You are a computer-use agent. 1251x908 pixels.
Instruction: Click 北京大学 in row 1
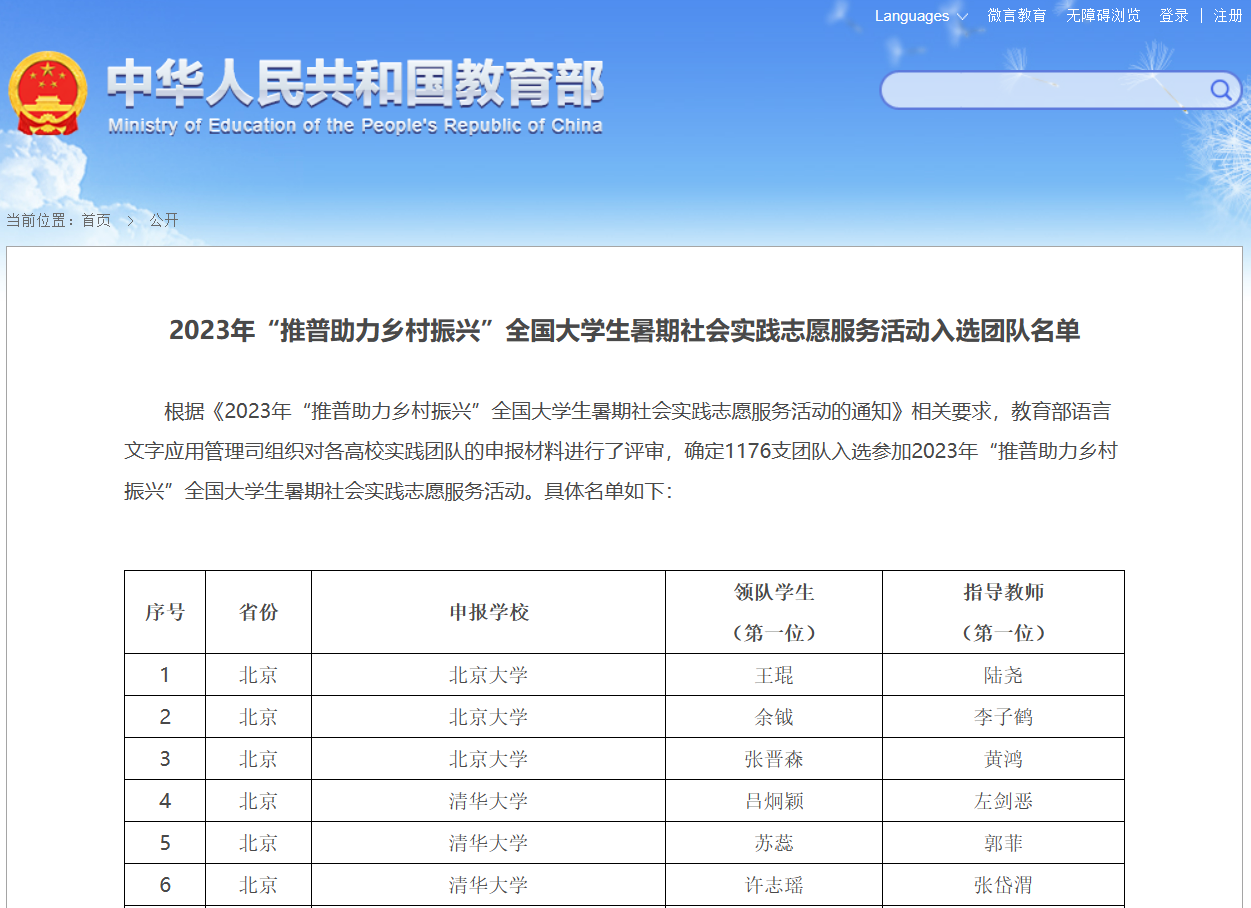tap(489, 675)
